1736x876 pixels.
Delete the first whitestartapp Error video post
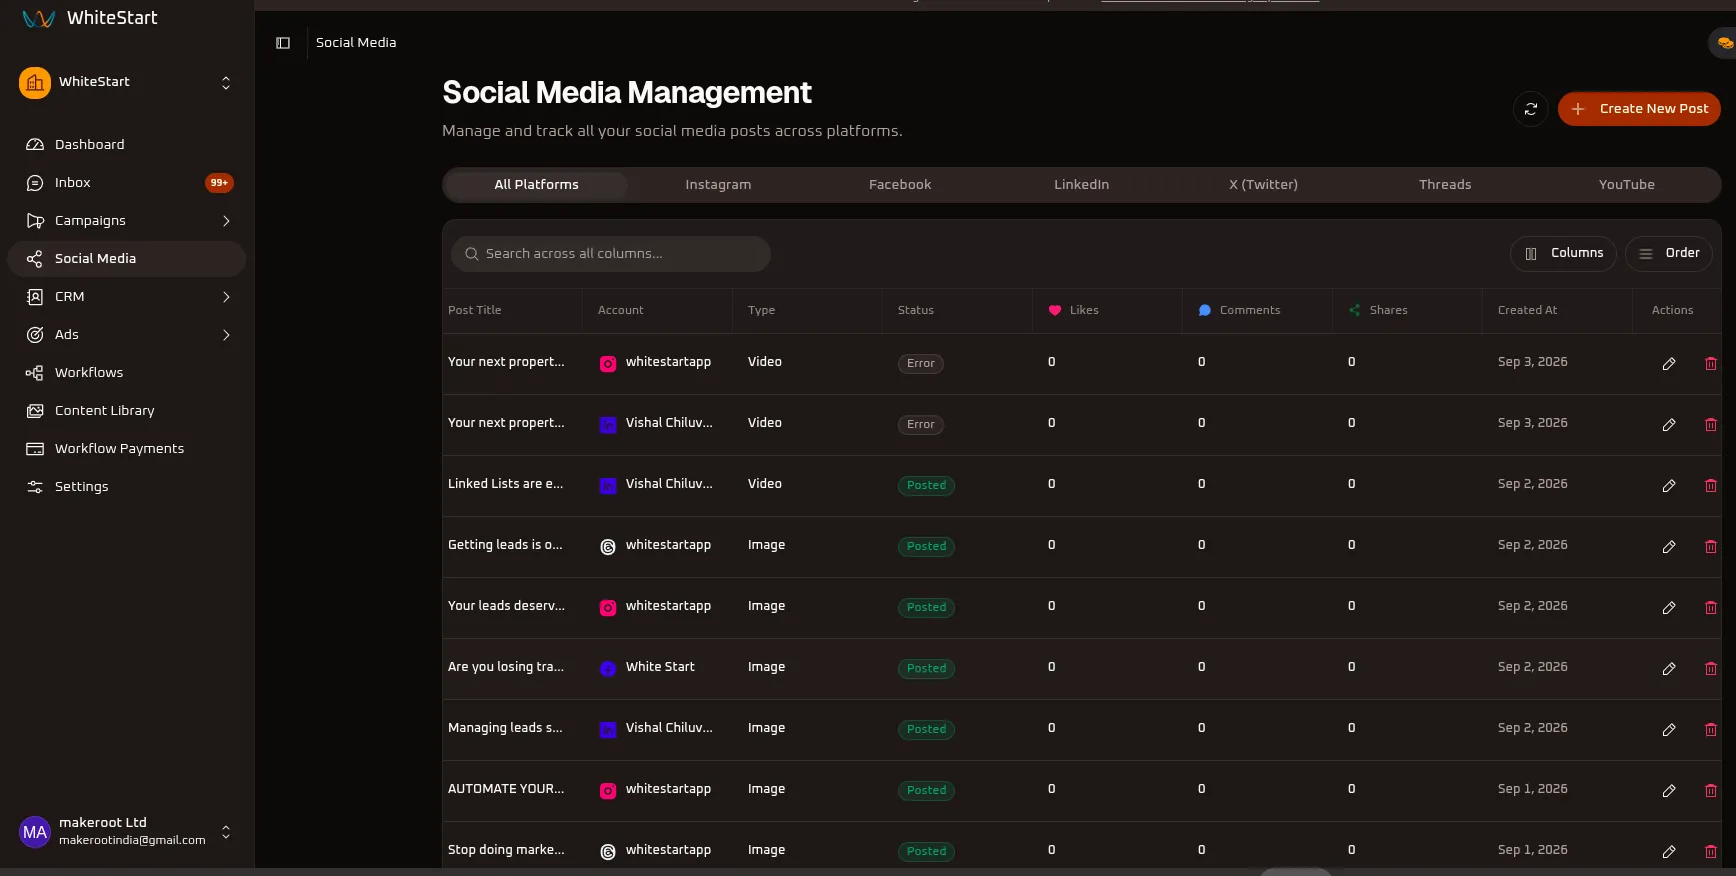click(x=1711, y=364)
